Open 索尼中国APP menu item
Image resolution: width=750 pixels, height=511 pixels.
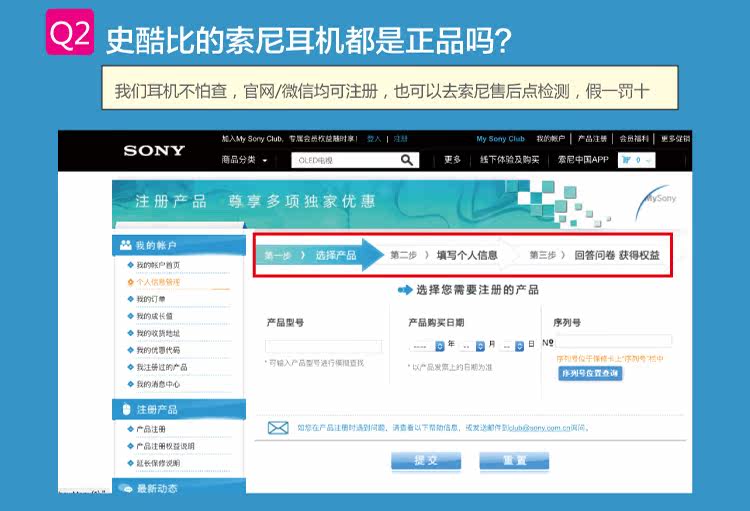[583, 160]
